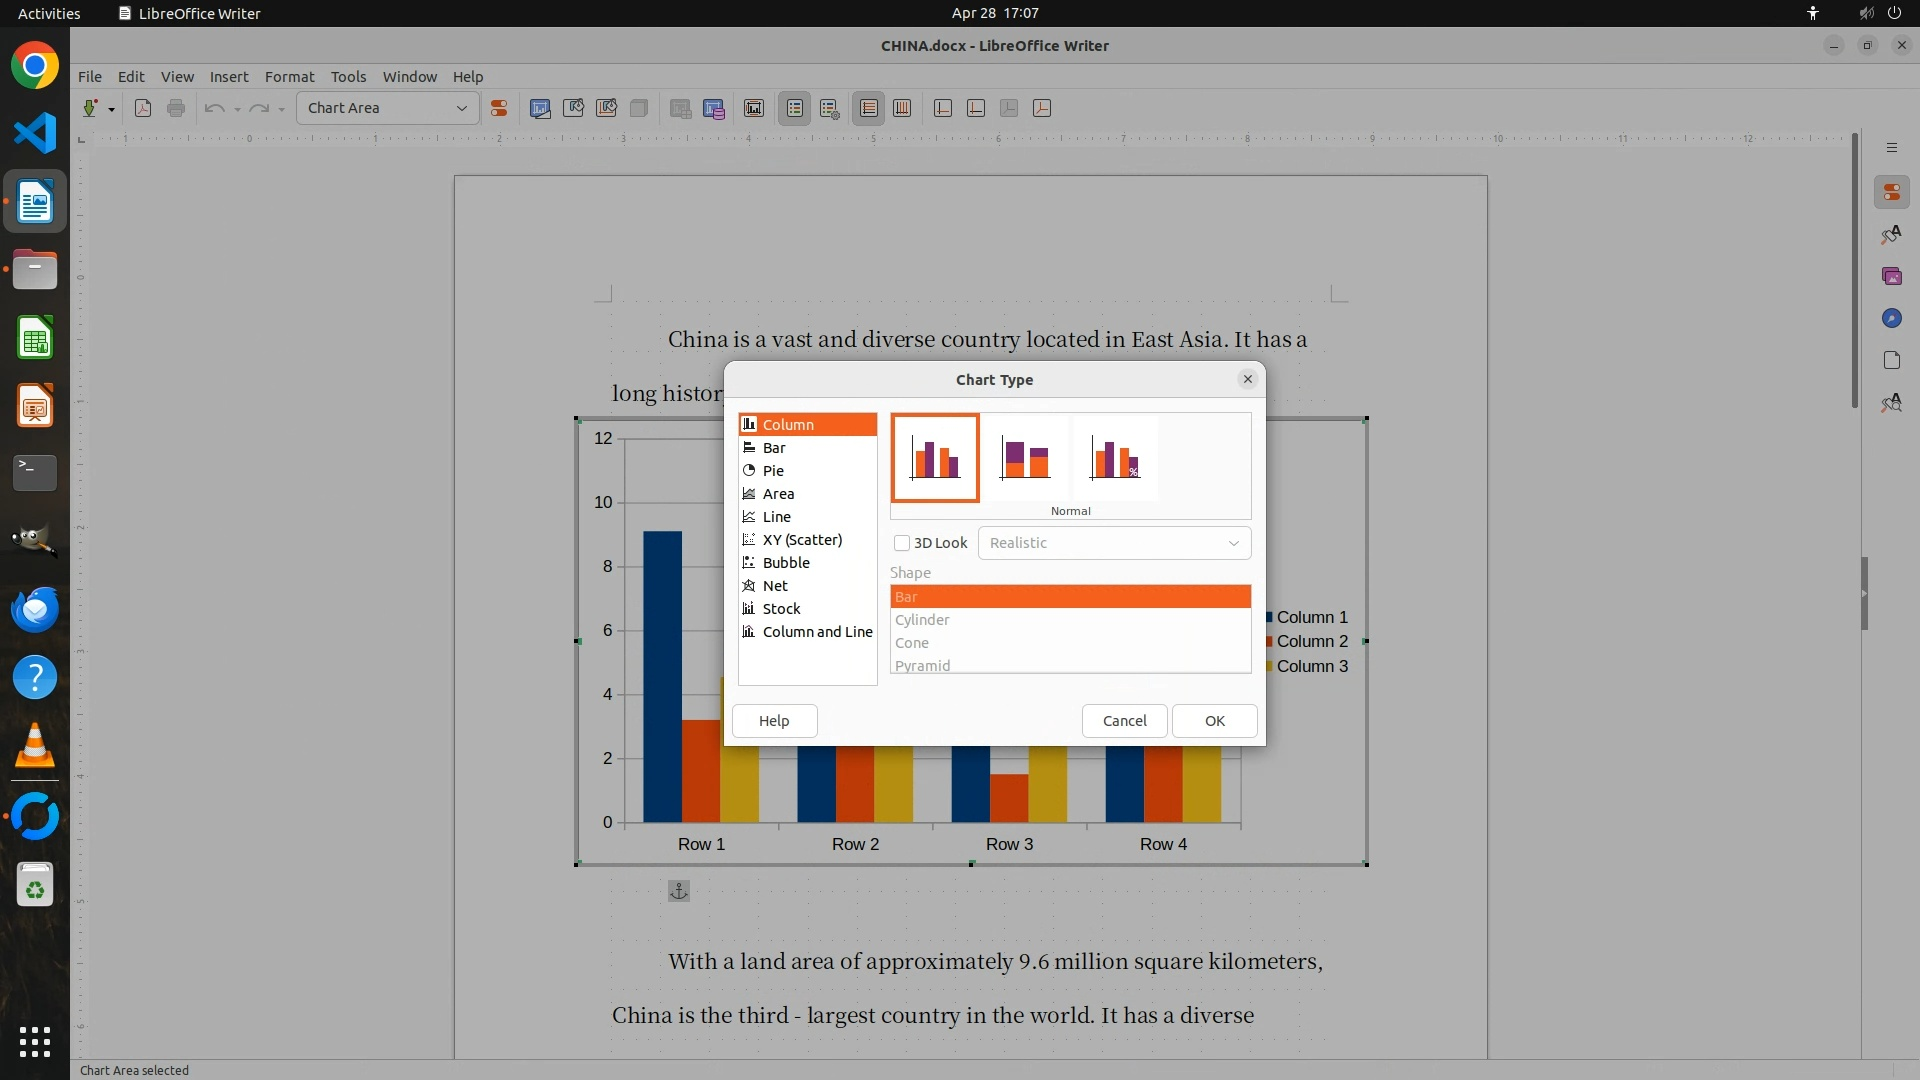Toggle Horizontal Grids toolbar button
1920x1080 pixels.
(x=869, y=108)
